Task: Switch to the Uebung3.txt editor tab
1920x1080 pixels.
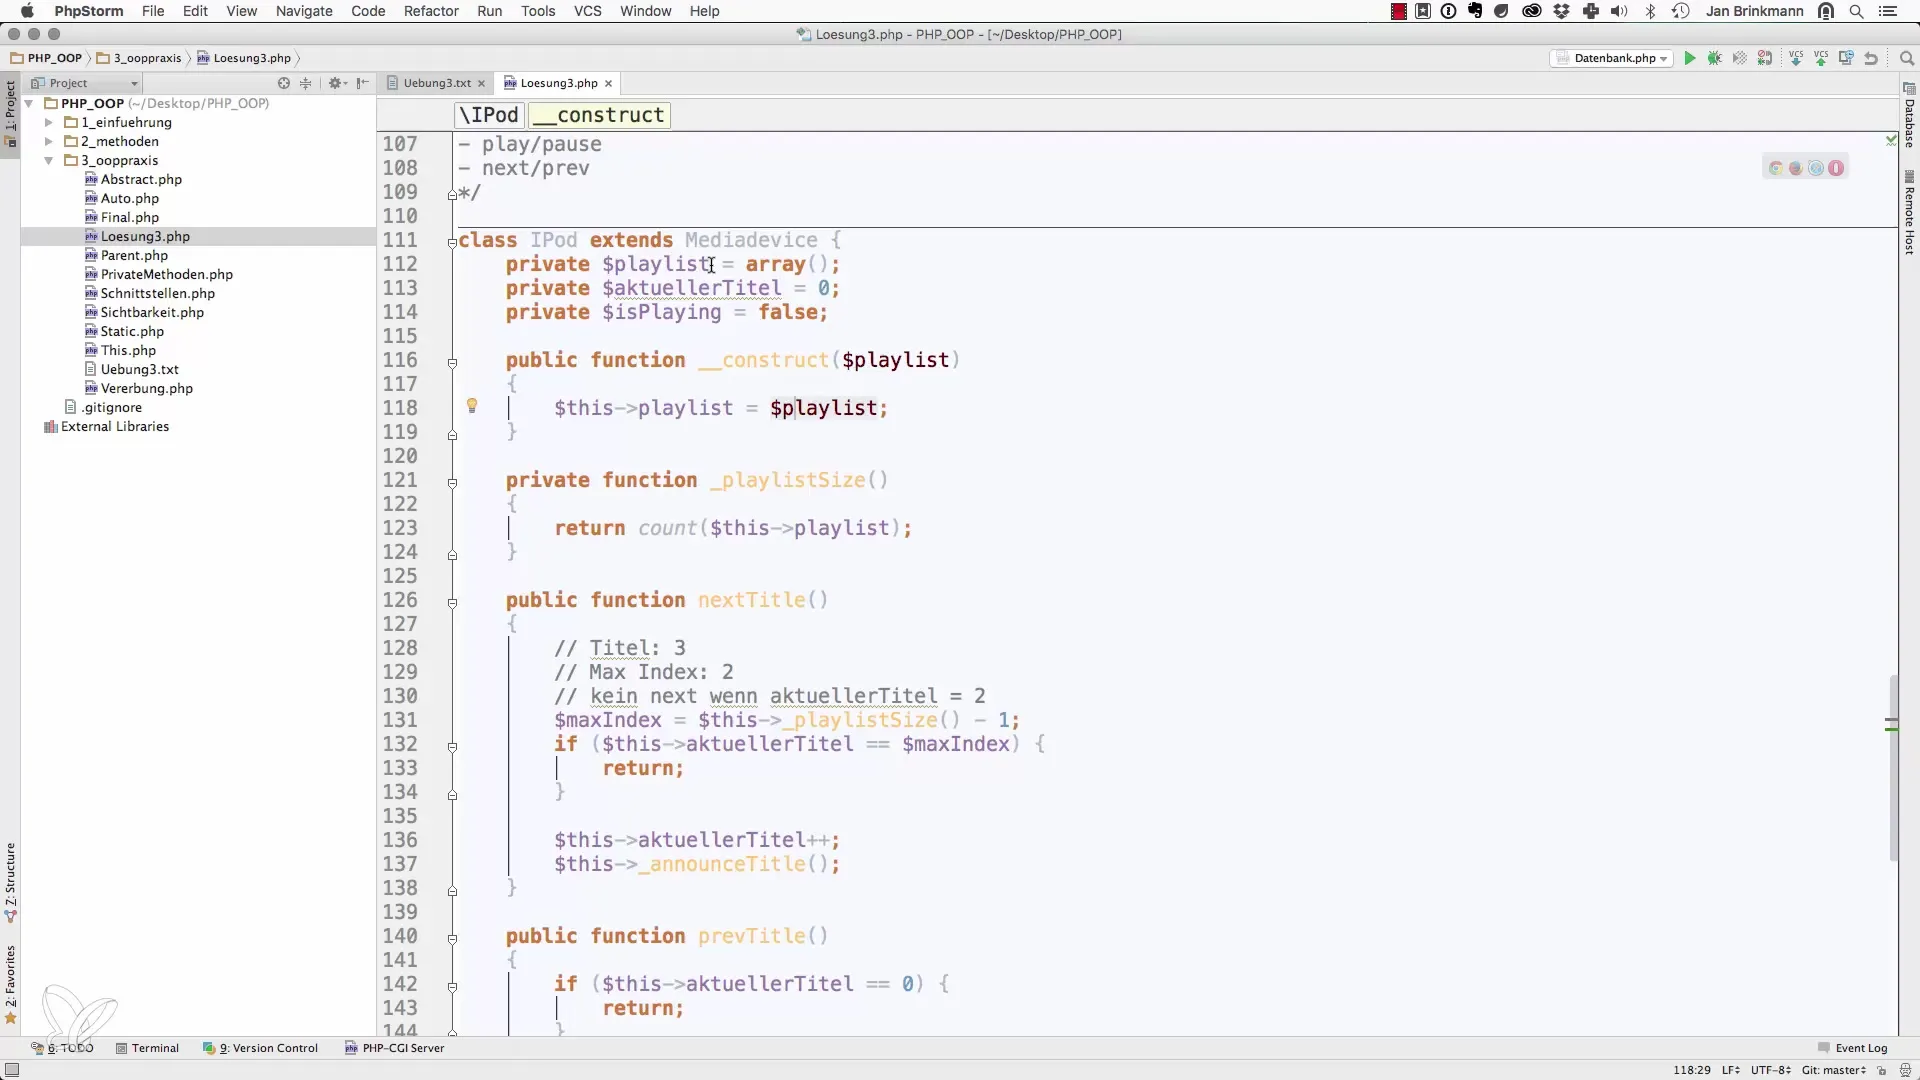Action: 437,83
